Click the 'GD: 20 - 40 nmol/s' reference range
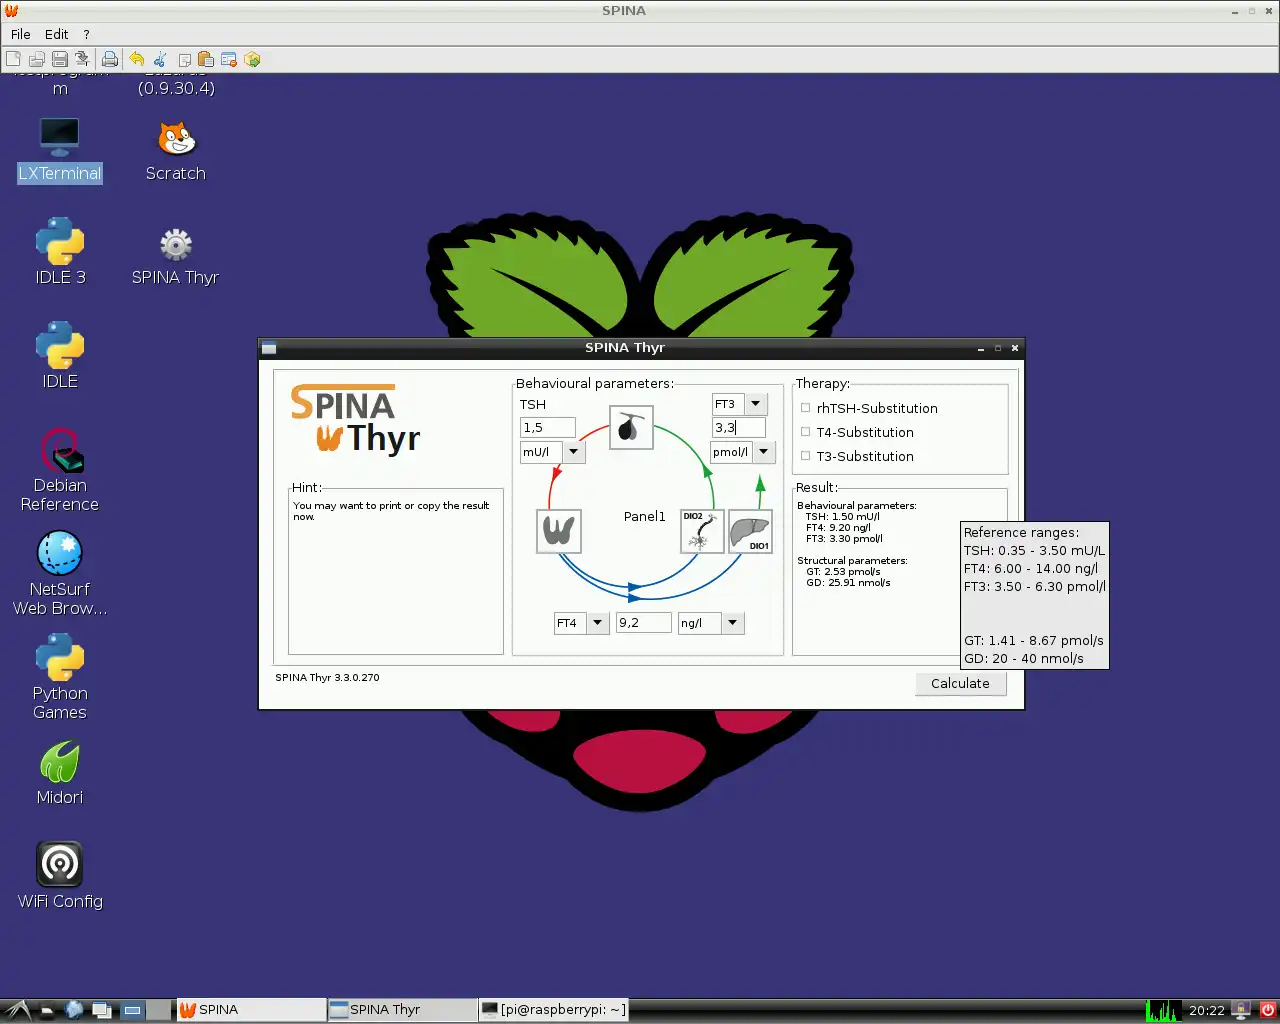 [1024, 659]
